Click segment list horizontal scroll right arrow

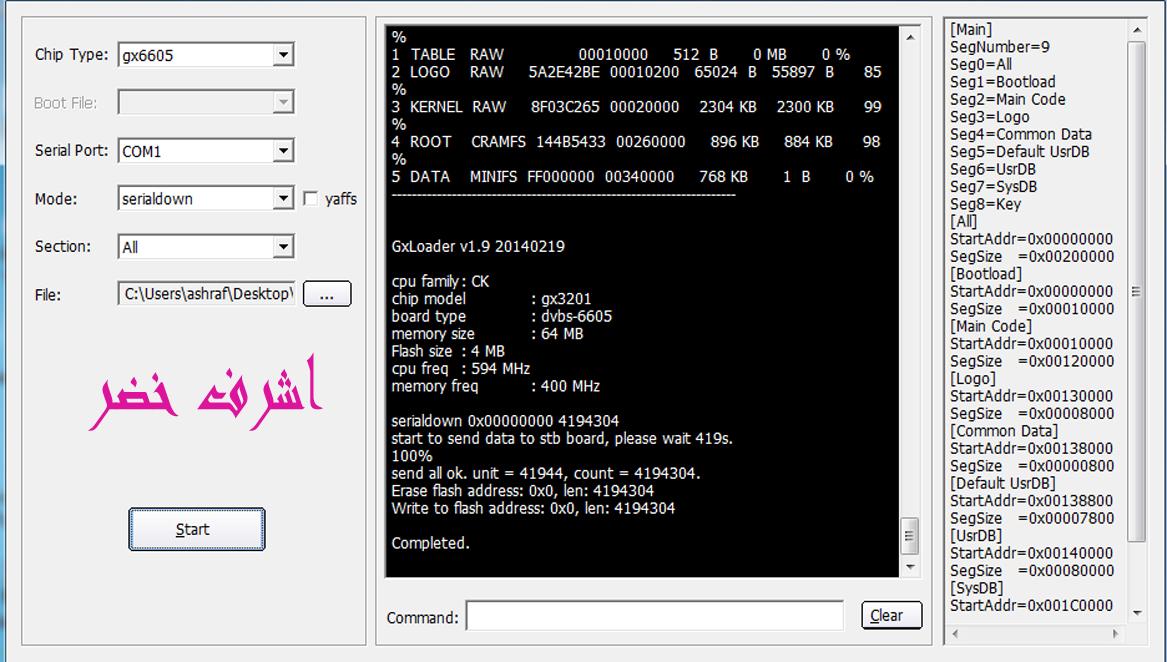point(1115,634)
